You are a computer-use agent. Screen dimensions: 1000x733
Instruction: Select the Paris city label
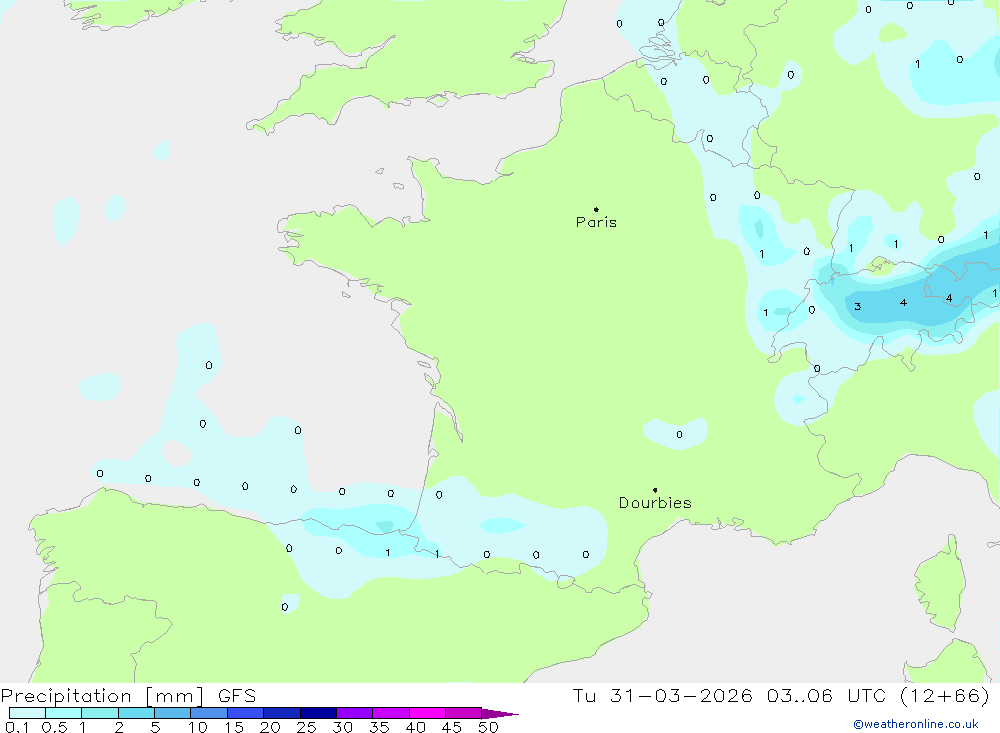596,222
